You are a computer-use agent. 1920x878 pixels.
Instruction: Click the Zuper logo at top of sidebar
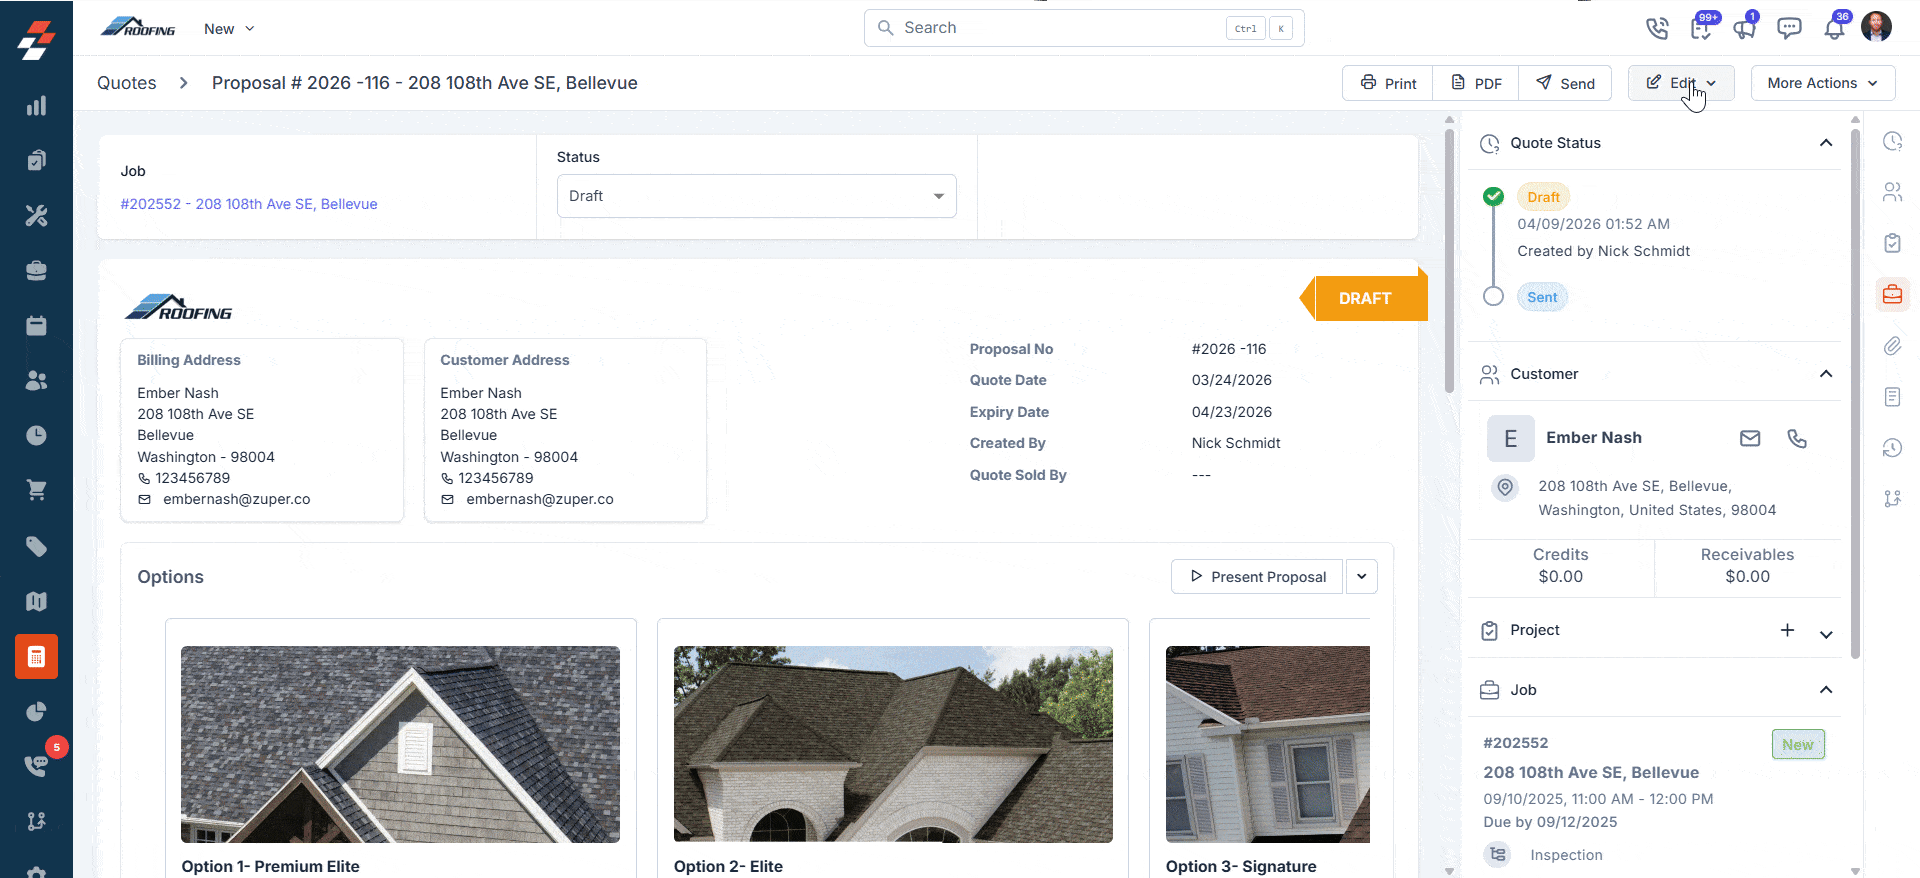36,41
